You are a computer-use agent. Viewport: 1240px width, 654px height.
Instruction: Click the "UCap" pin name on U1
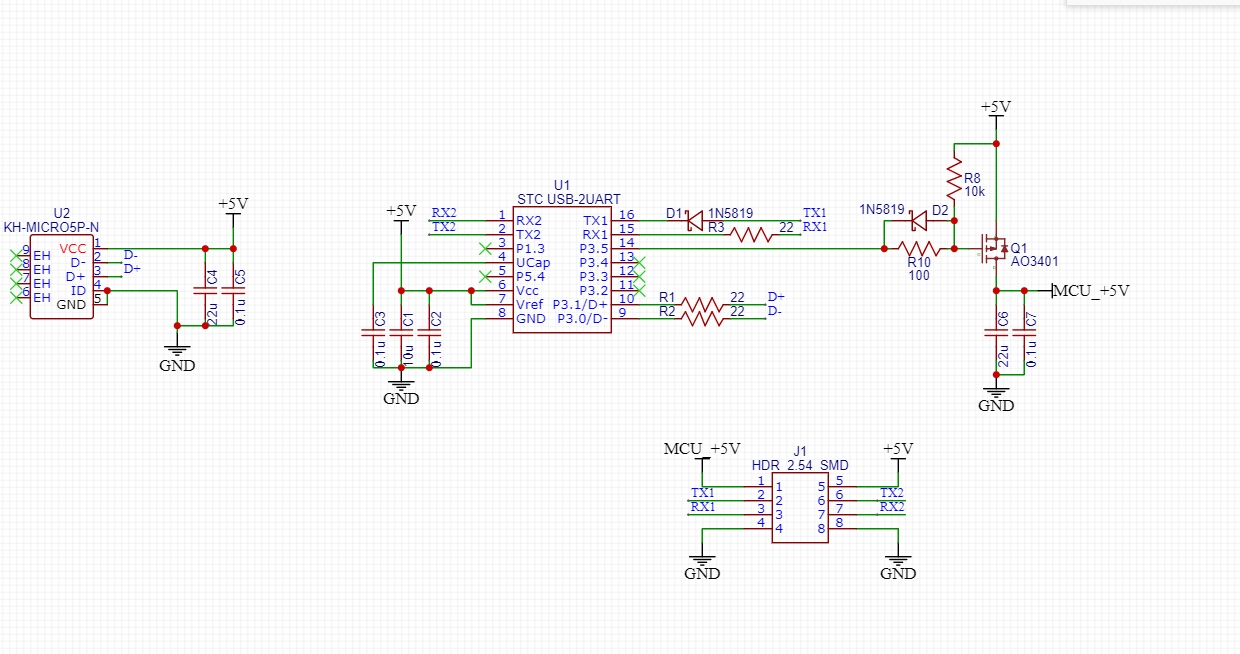click(x=533, y=262)
